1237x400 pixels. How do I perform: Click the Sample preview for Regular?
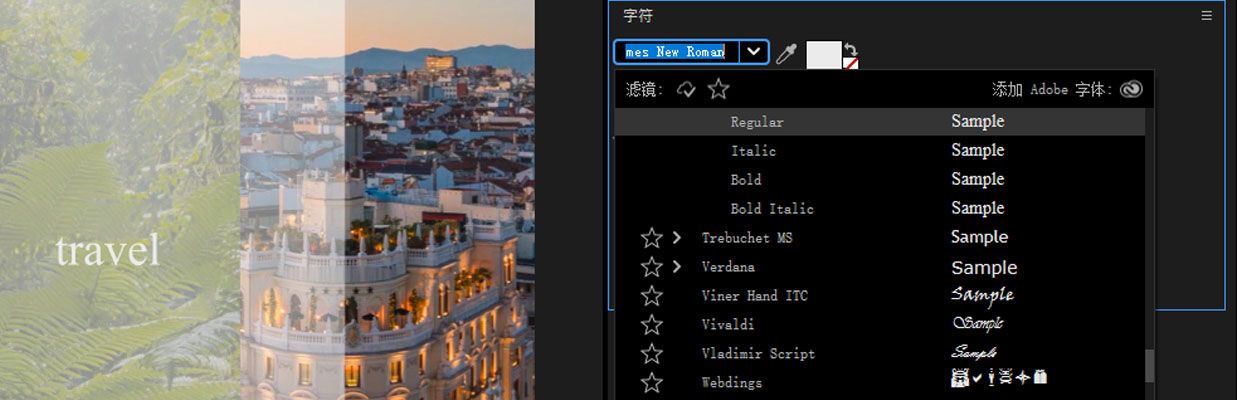(977, 122)
